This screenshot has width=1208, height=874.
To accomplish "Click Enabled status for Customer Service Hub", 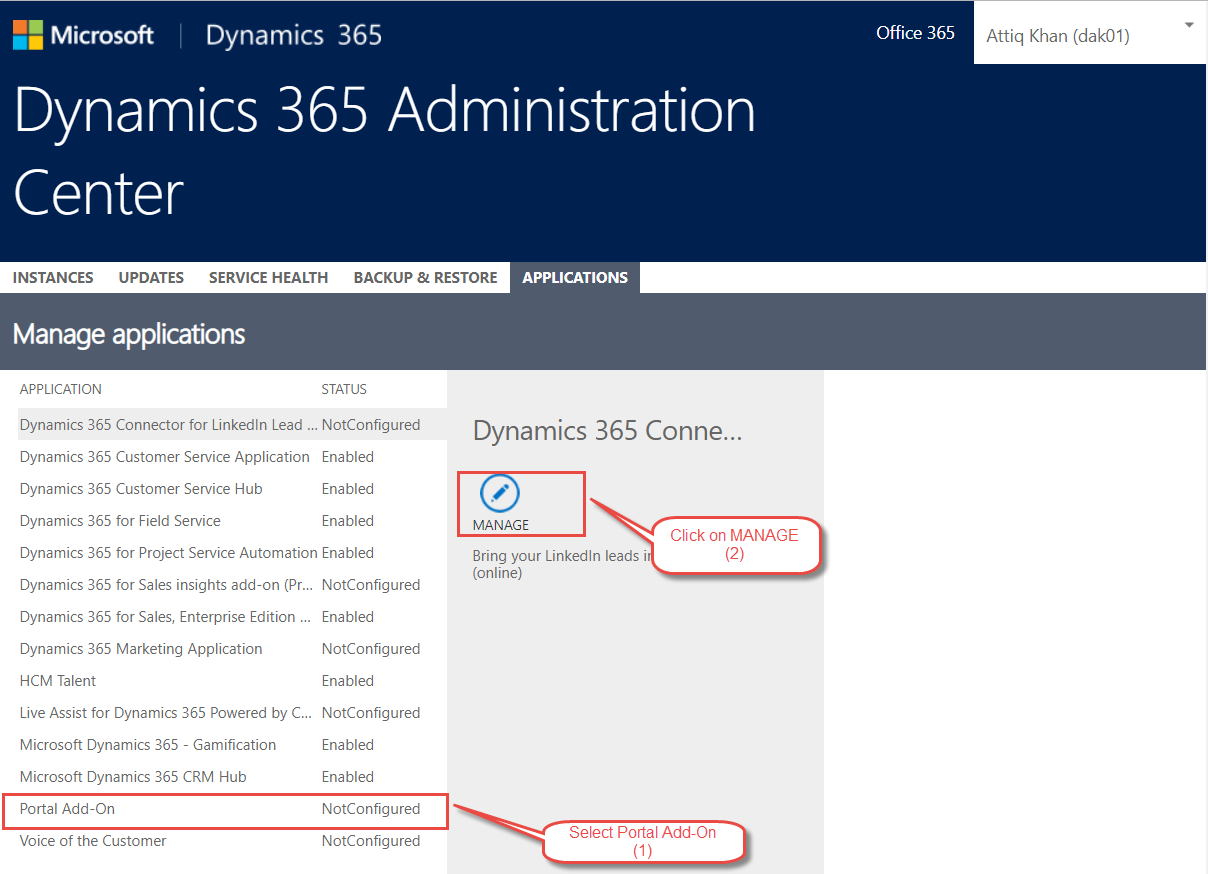I will pyautogui.click(x=348, y=489).
